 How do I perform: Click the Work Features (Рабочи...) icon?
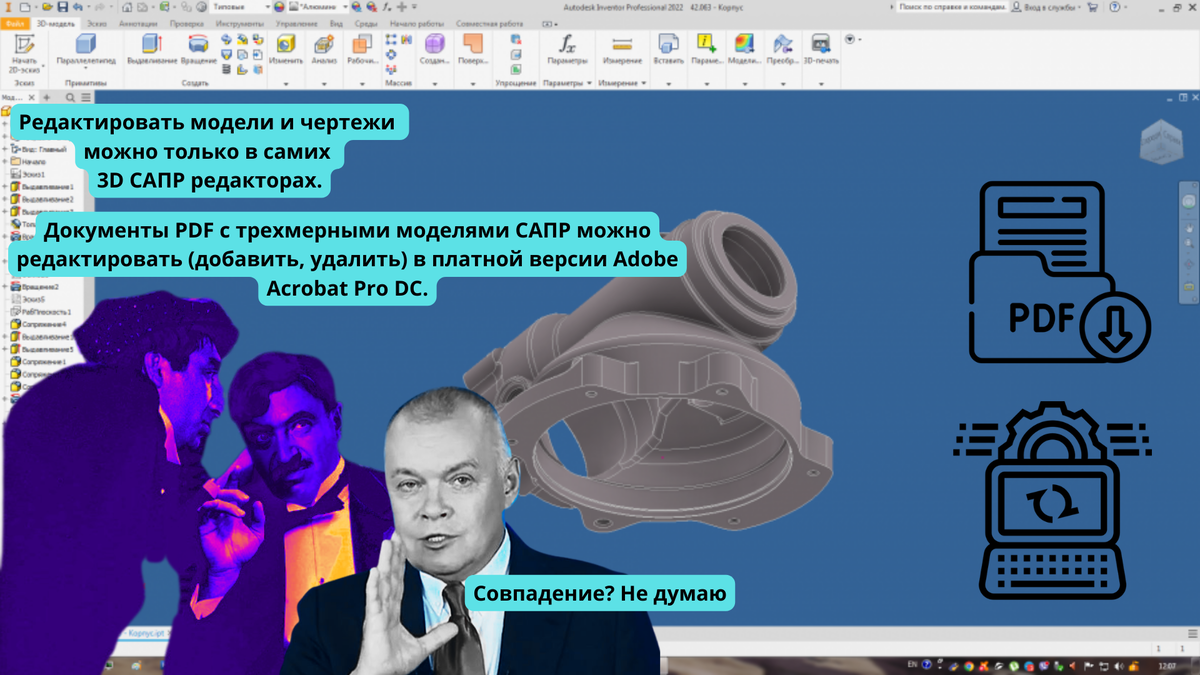tap(361, 49)
